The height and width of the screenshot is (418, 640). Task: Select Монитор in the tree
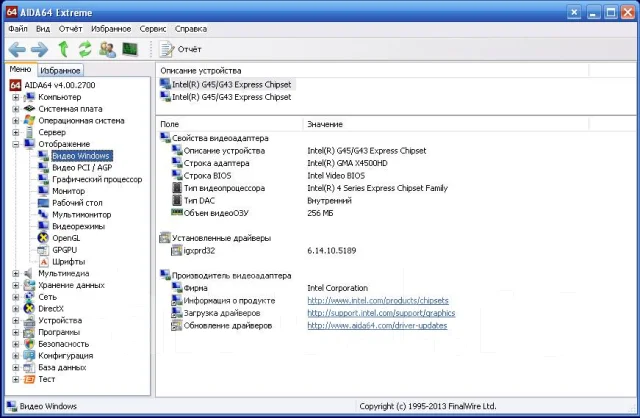(69, 191)
